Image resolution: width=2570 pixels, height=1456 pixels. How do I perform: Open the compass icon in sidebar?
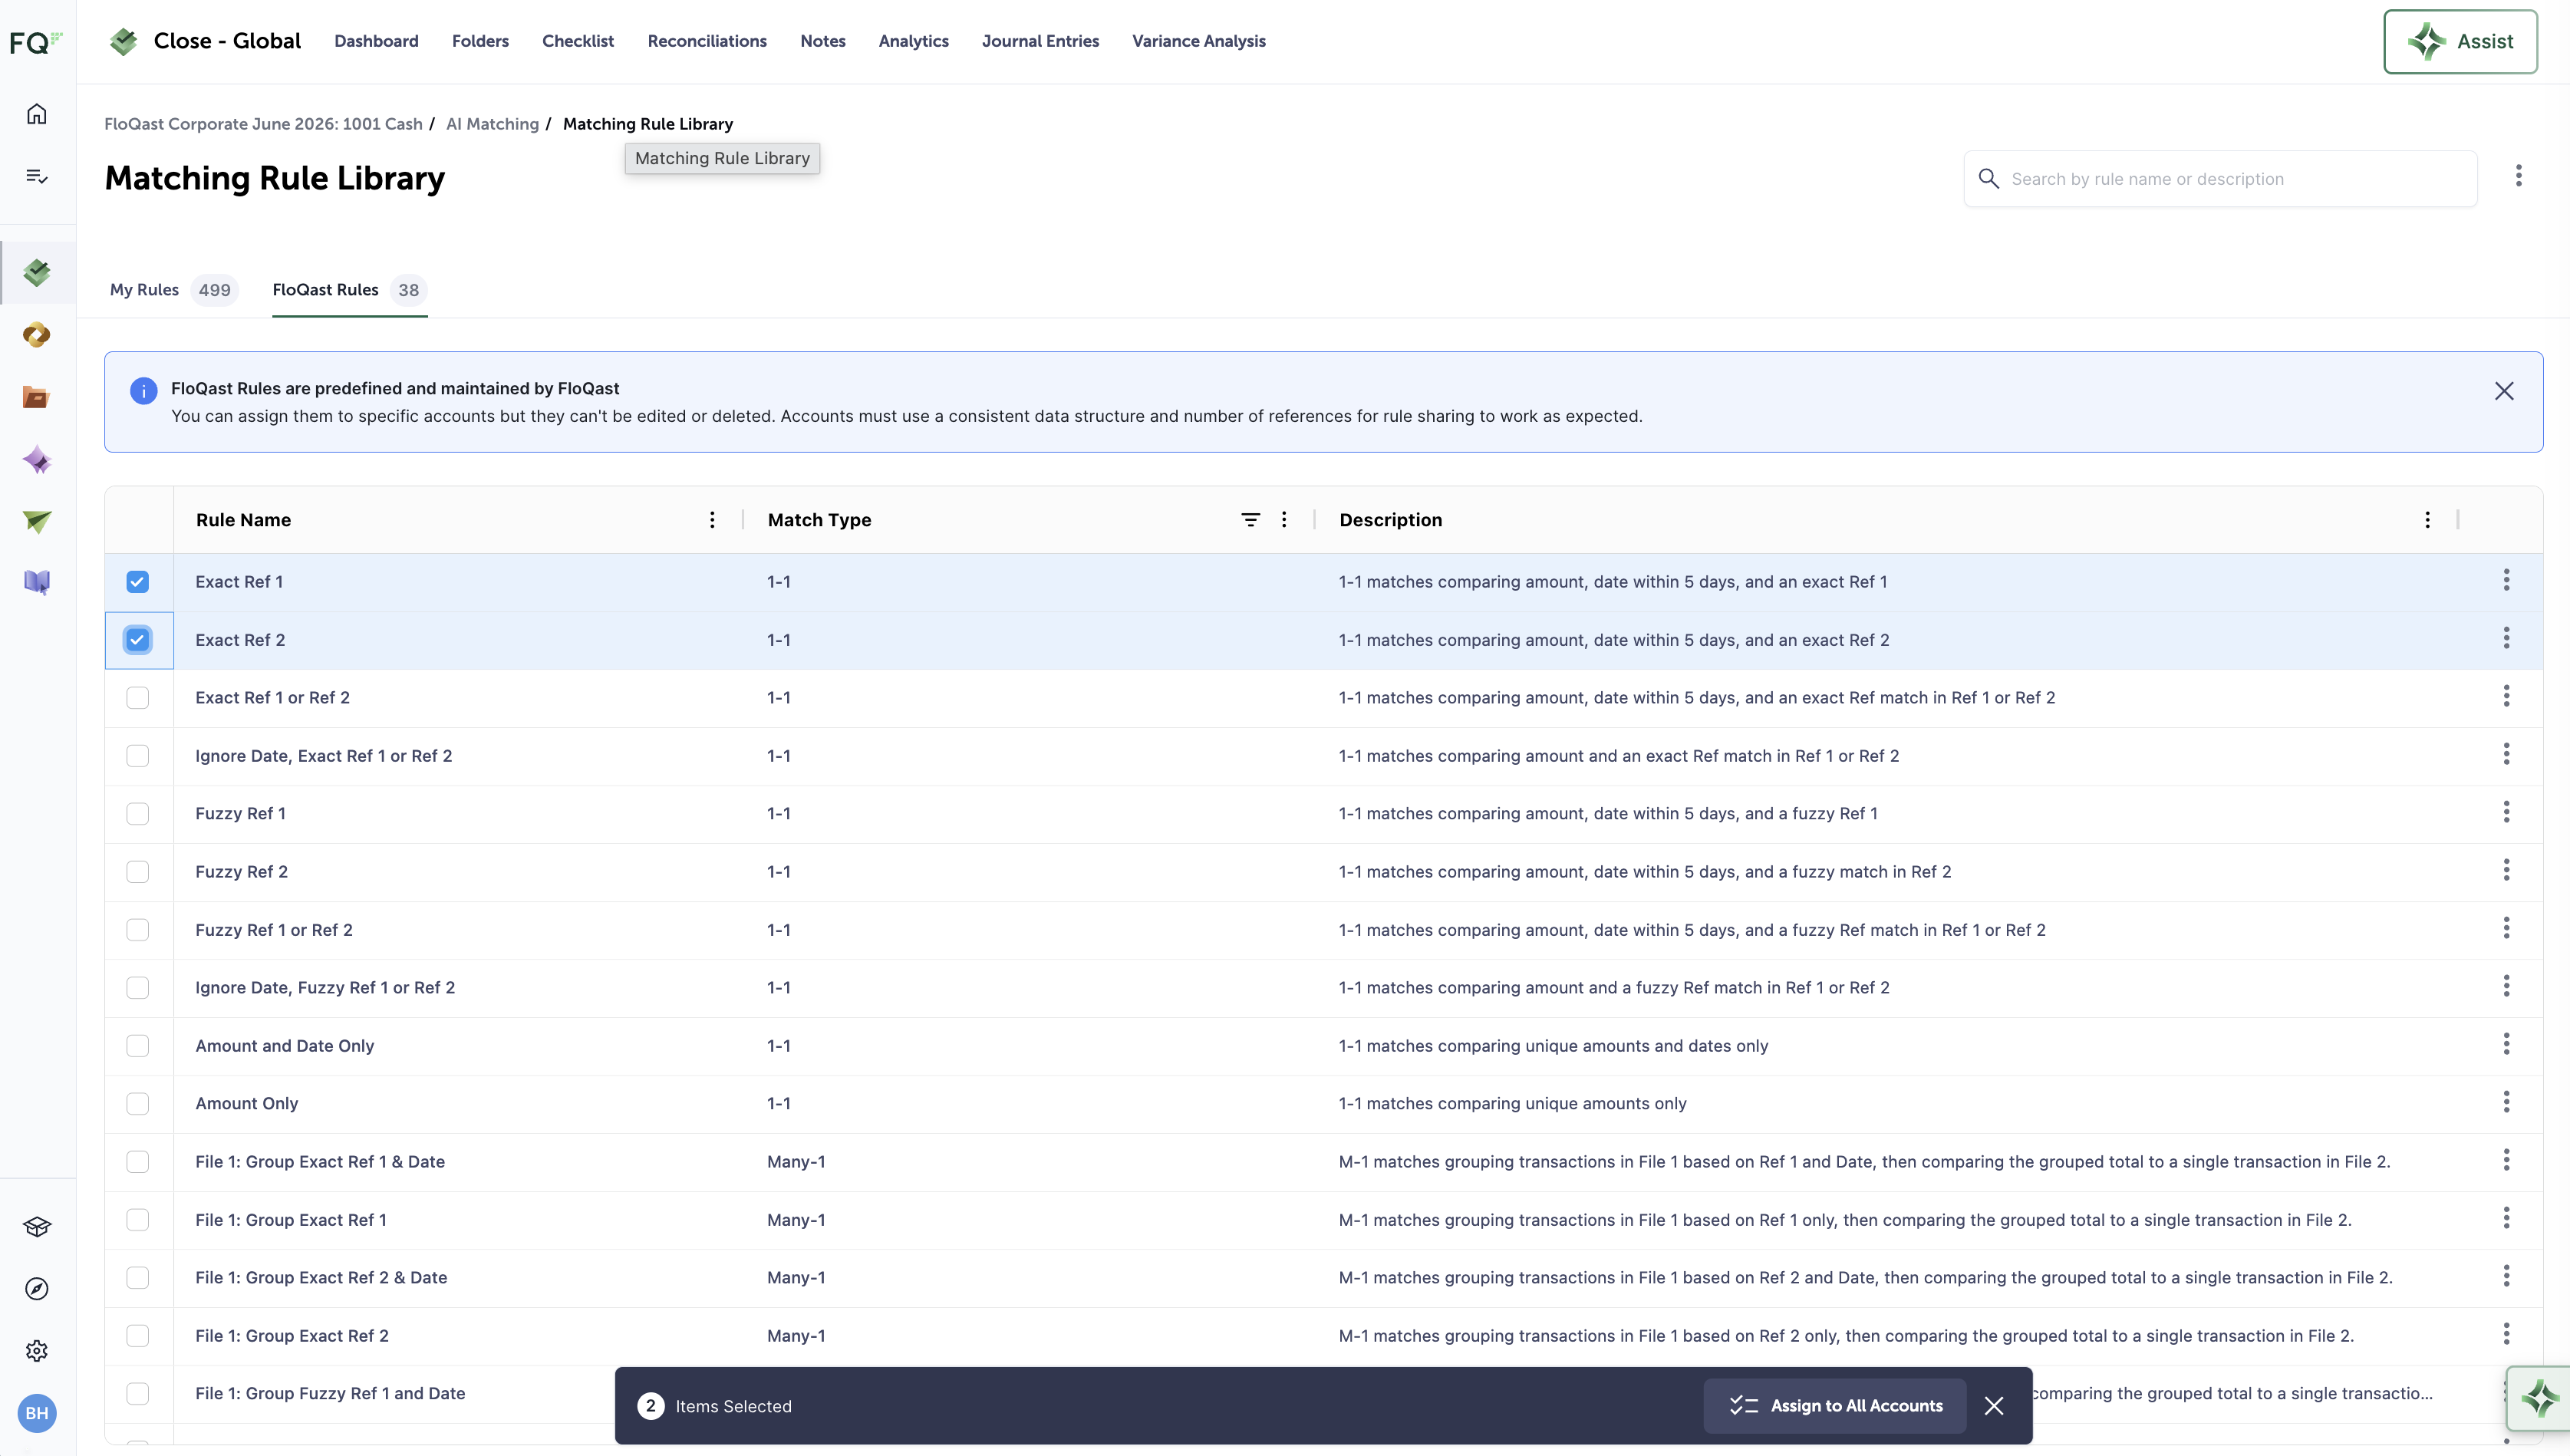(37, 1289)
